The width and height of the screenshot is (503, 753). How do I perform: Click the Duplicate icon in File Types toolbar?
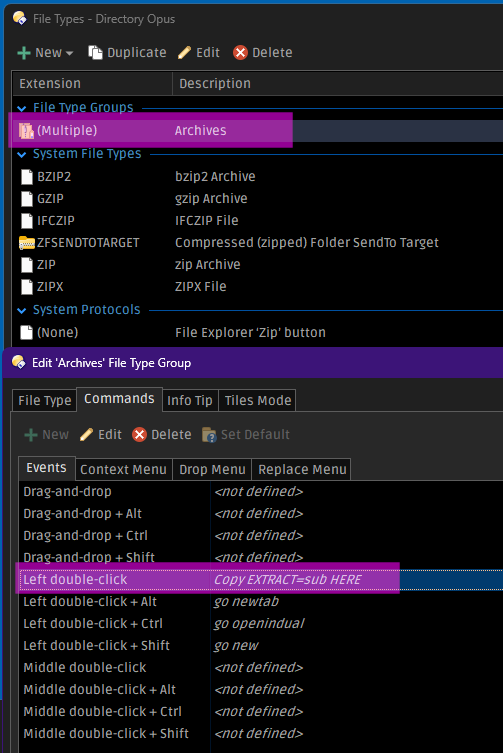click(95, 52)
